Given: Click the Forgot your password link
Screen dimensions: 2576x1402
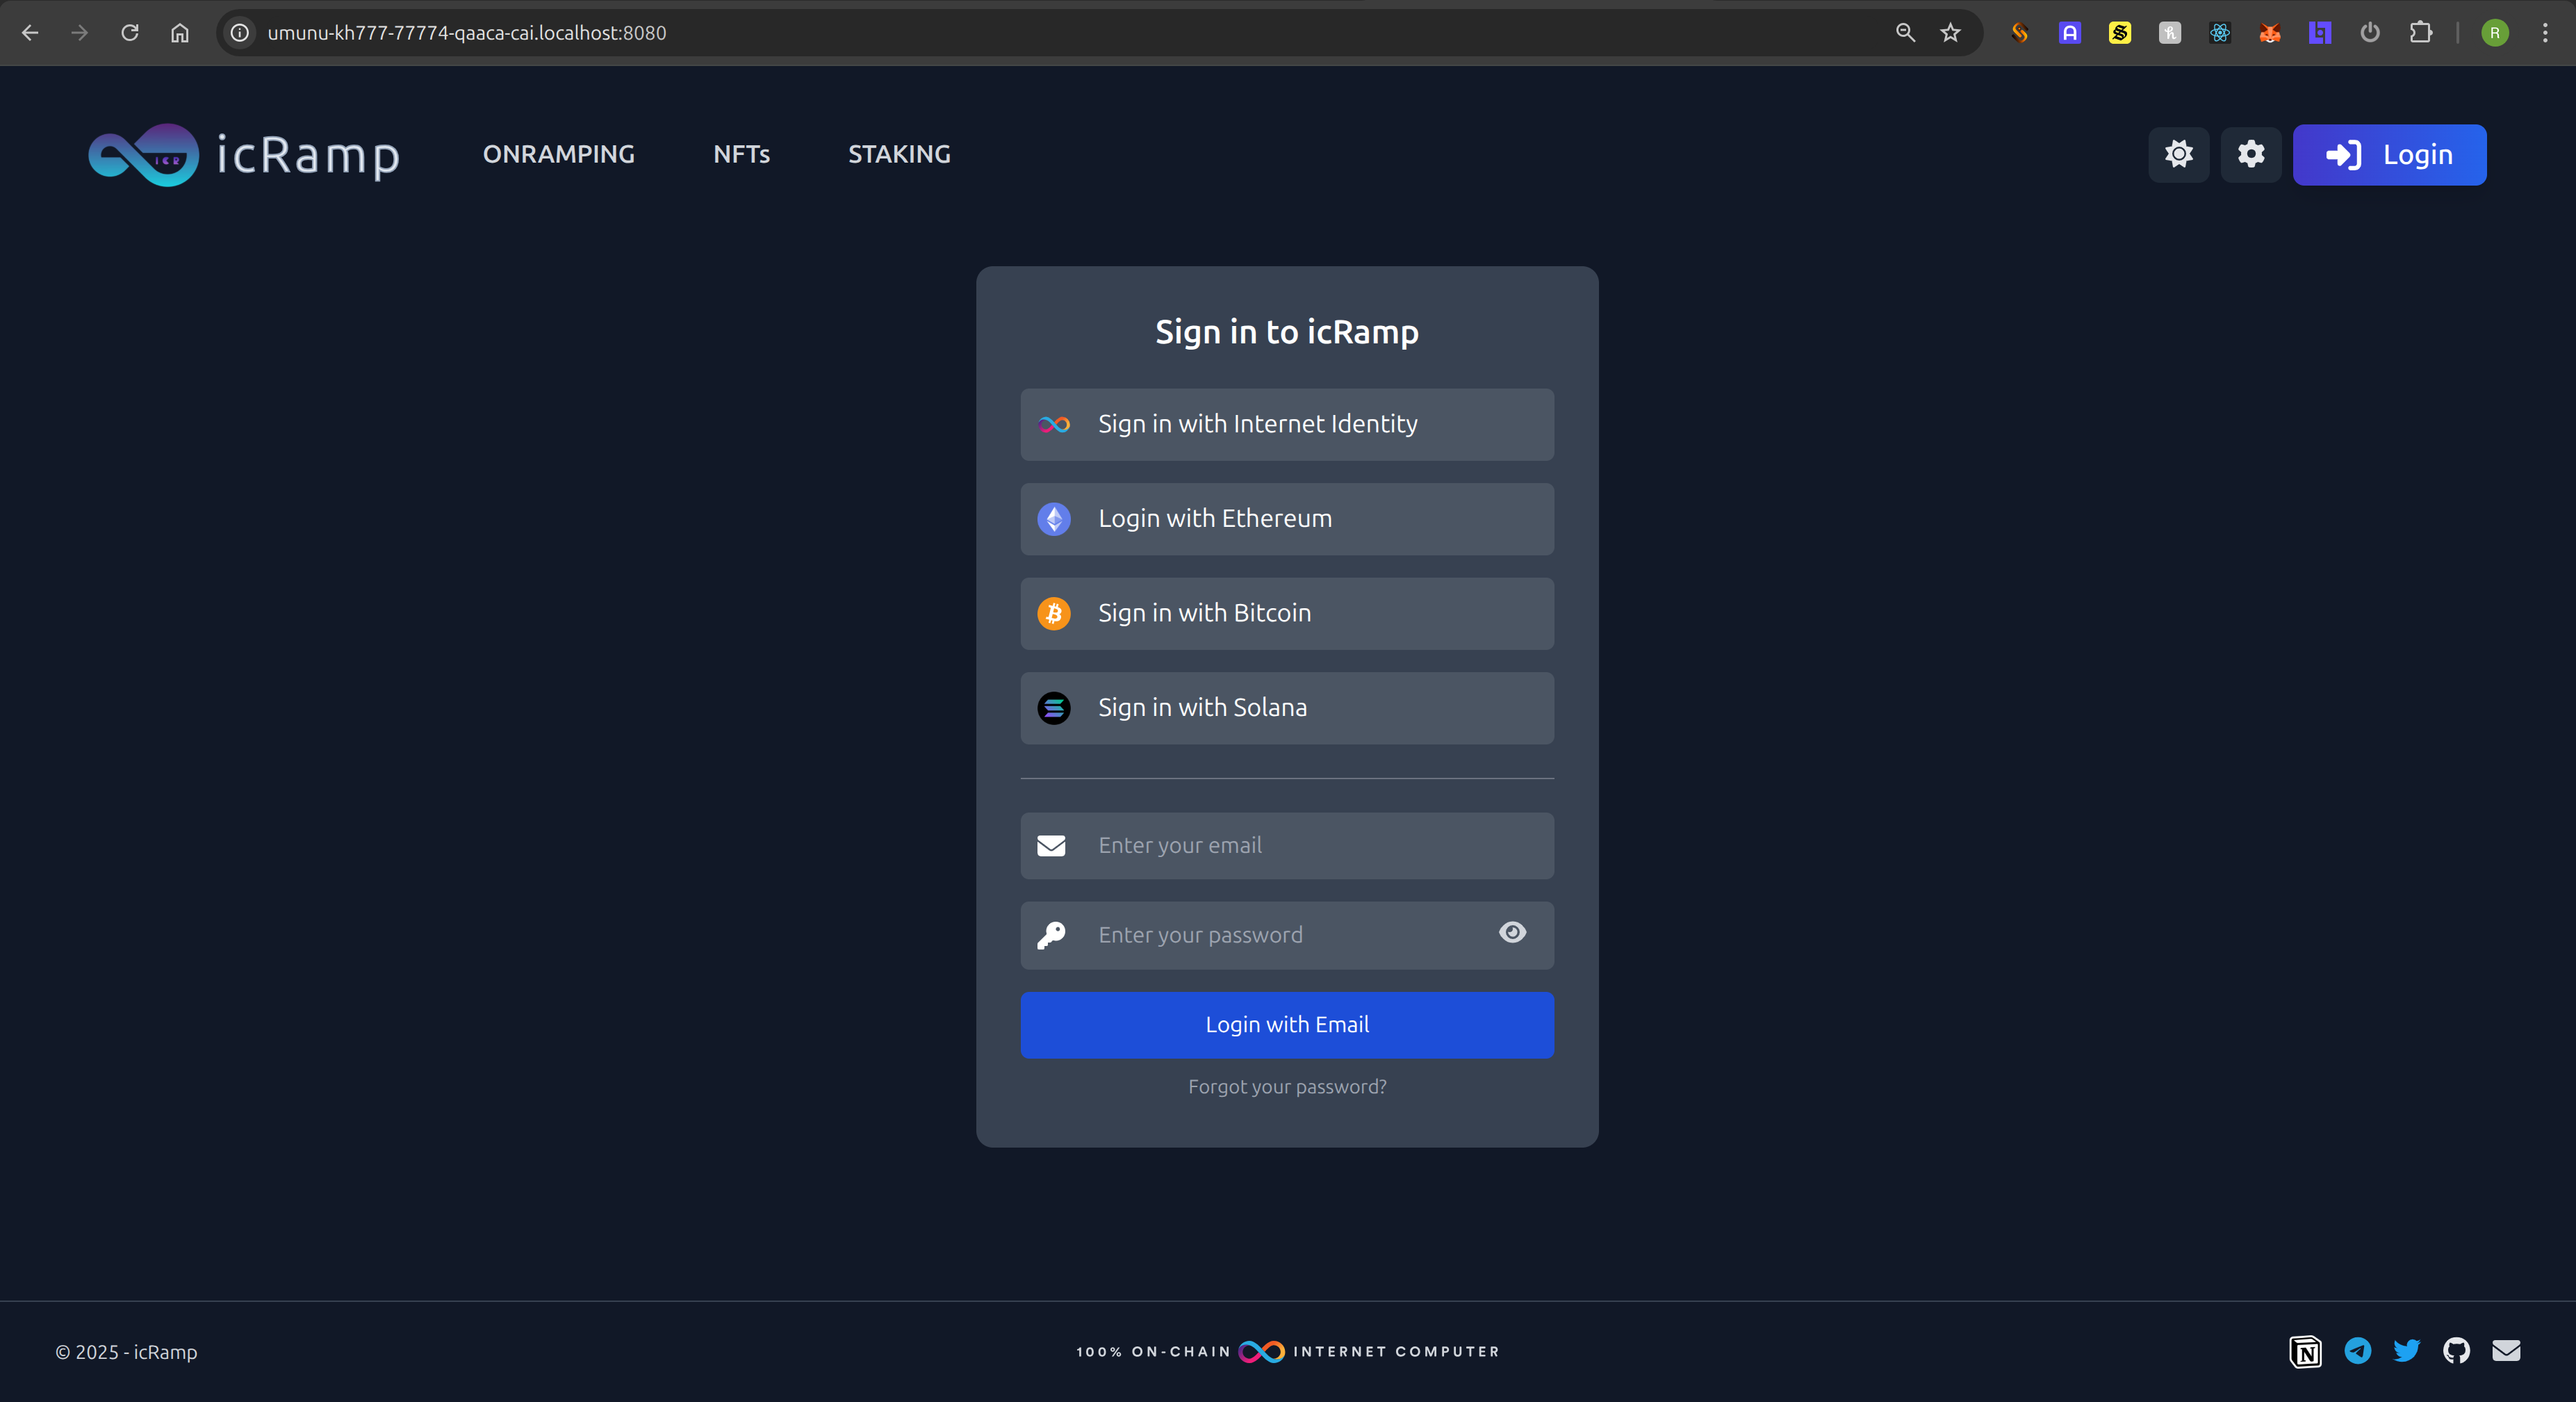Looking at the screenshot, I should 1287,1086.
